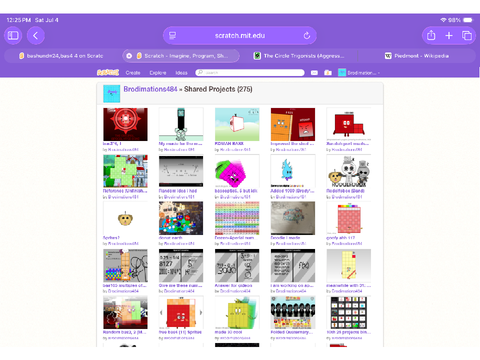Open the orange and angry red block thumbnail
The image size is (480, 360).
tap(293, 124)
